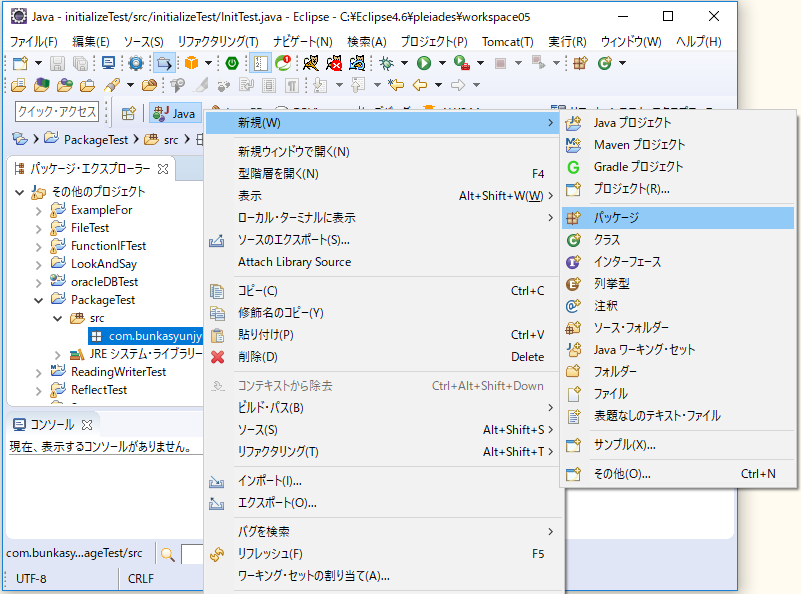
Task: Expand JRE システム・ライブラリー node
Action: pyautogui.click(x=58, y=354)
